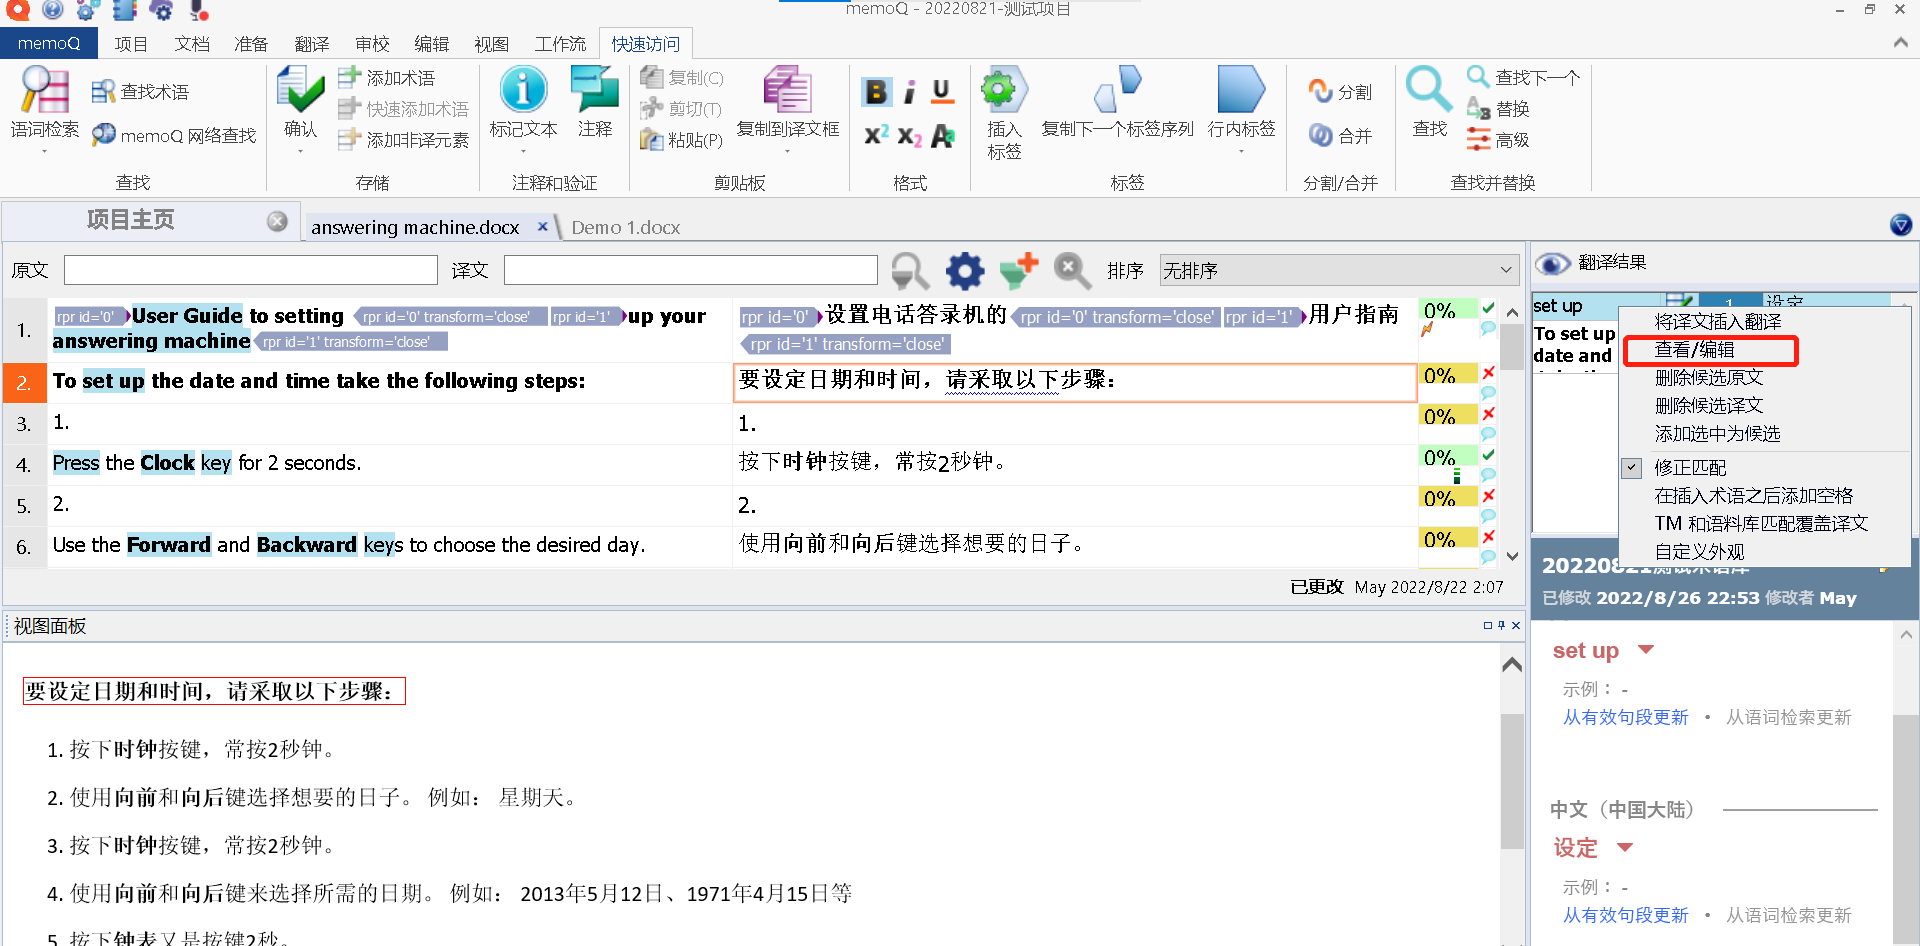Join segments with 合并

click(x=1340, y=135)
